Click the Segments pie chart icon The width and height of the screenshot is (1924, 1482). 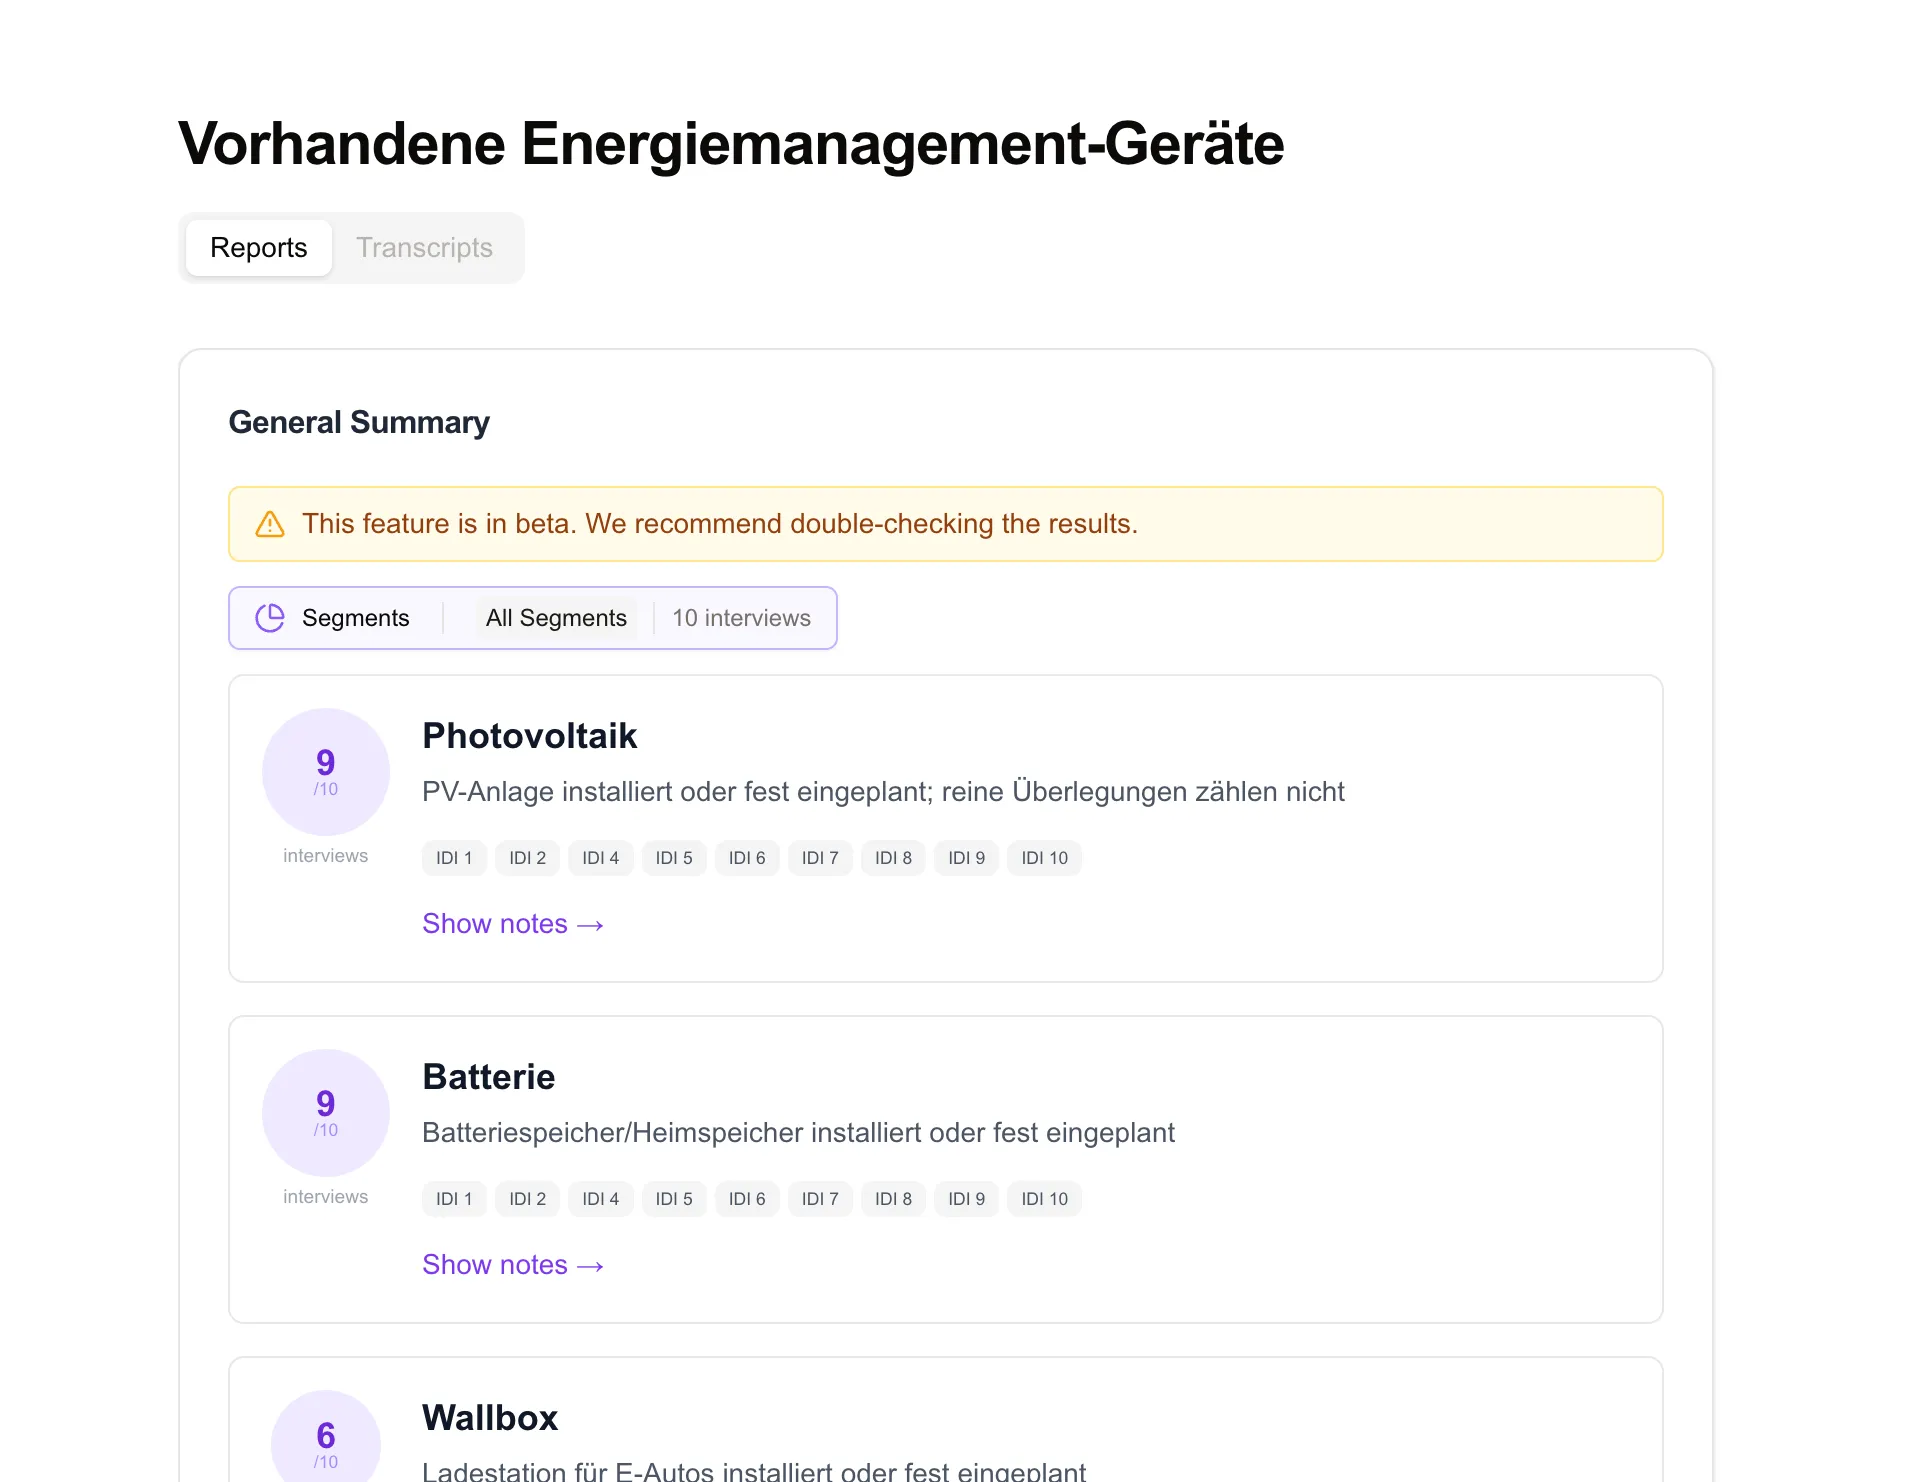(x=270, y=618)
